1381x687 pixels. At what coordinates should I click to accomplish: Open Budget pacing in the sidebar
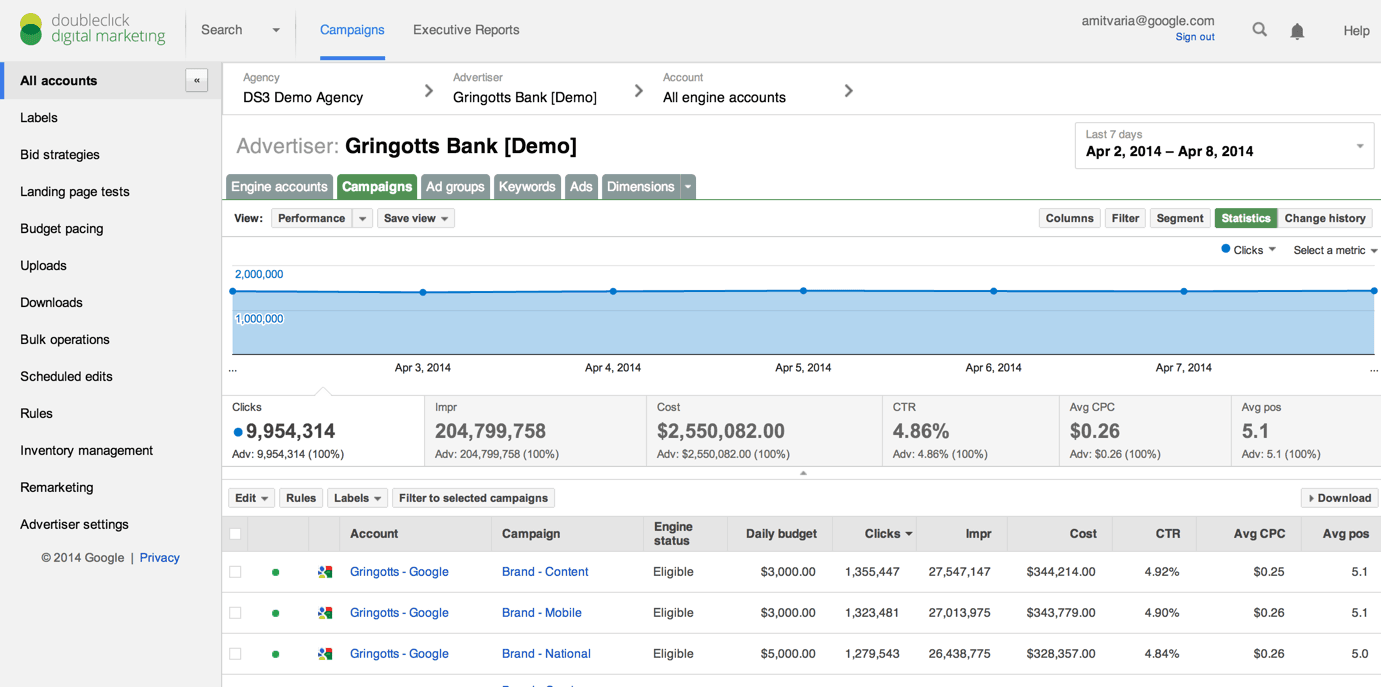62,229
